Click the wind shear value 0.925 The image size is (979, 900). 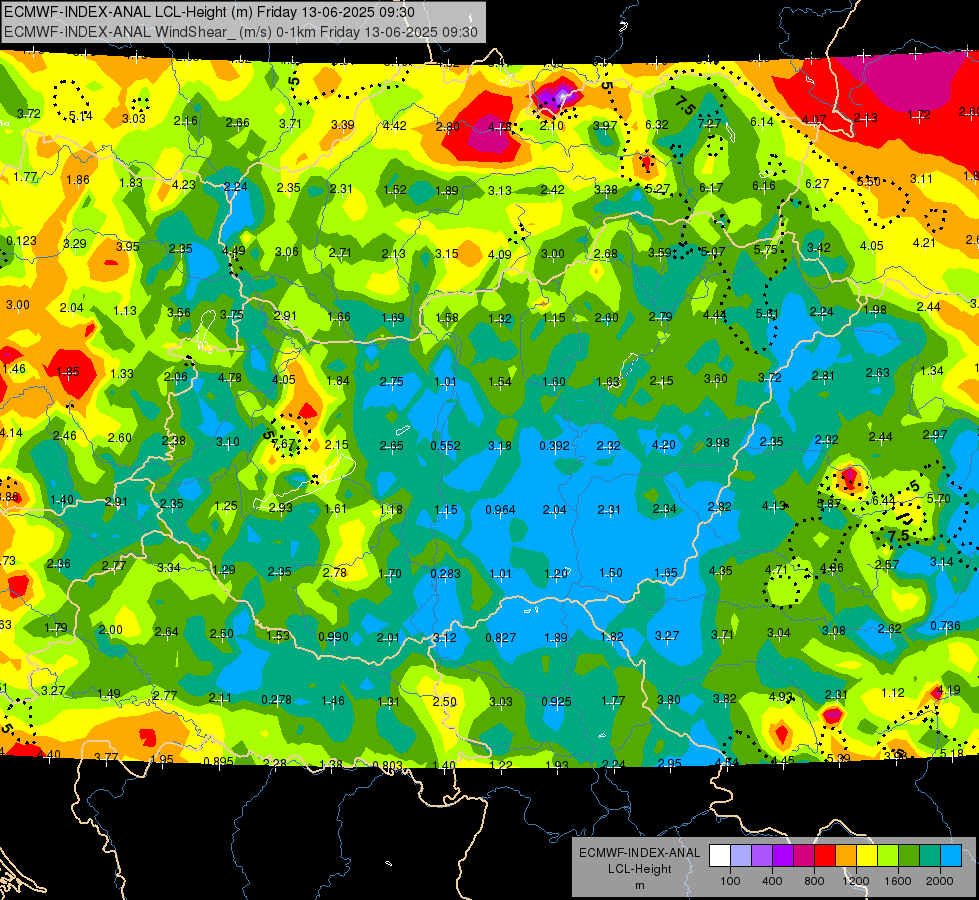pyautogui.click(x=556, y=701)
